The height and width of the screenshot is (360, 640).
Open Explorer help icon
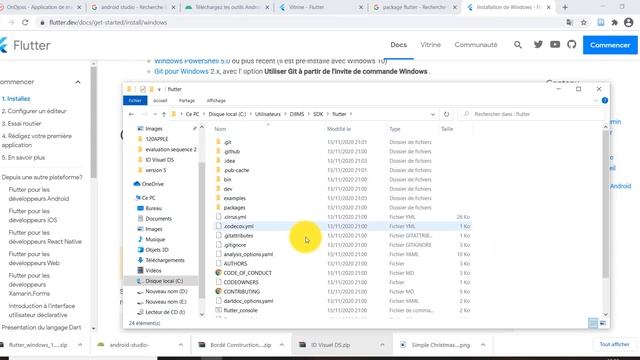coord(604,100)
